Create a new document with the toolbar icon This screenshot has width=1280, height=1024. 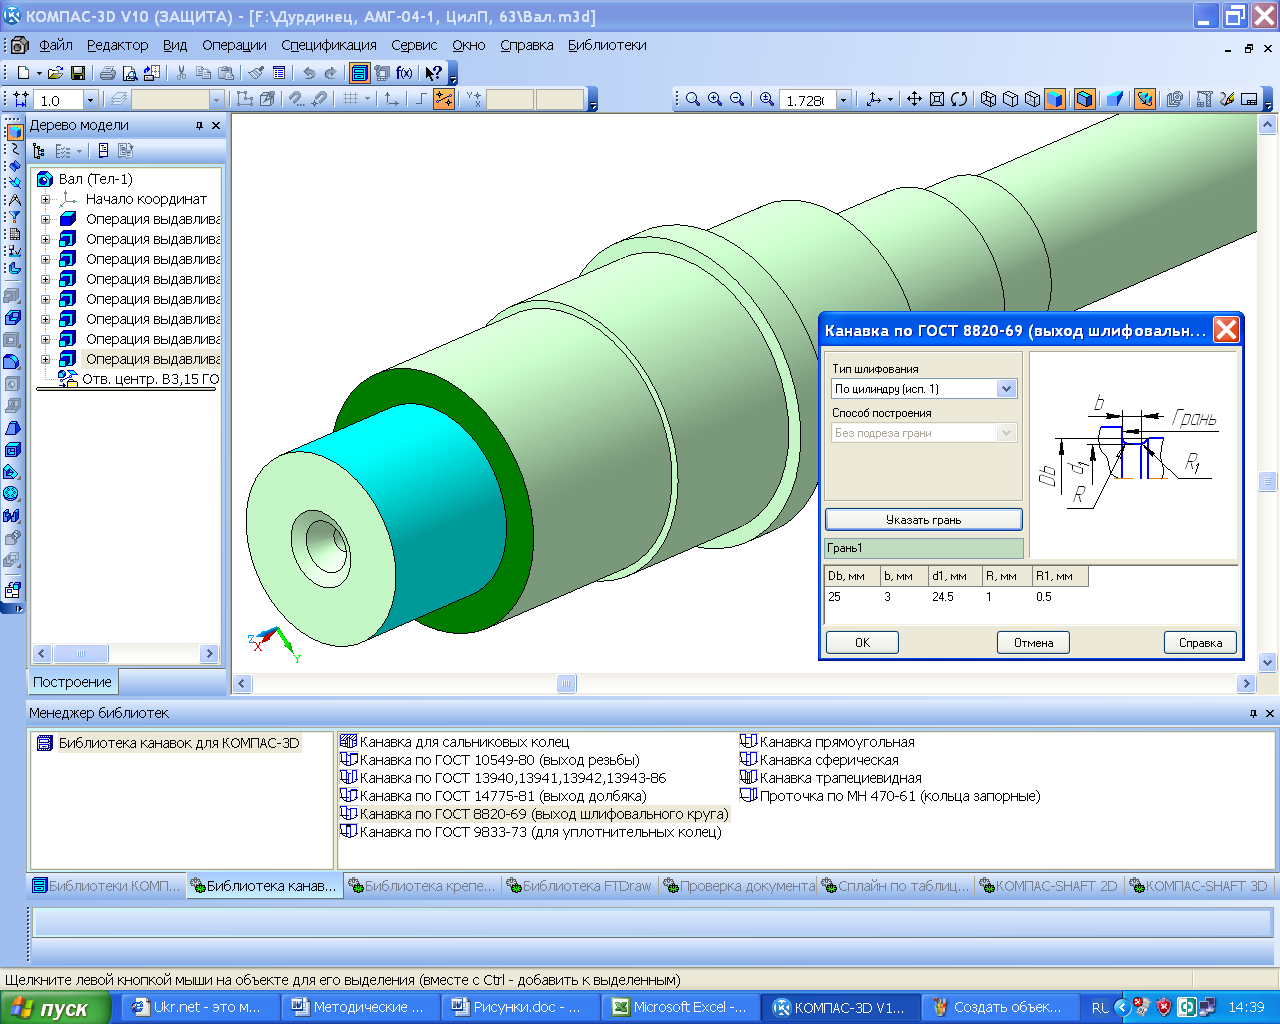(x=22, y=73)
